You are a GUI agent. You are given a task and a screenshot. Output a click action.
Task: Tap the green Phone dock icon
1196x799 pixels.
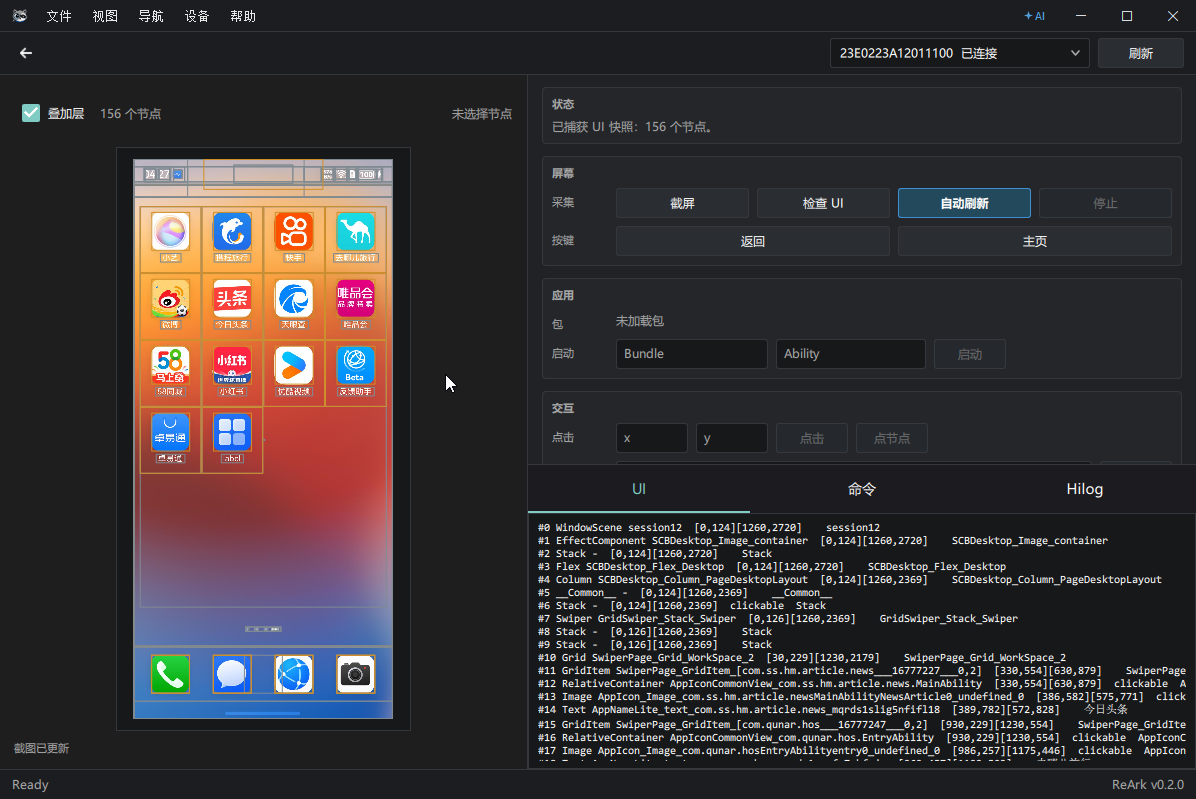pos(170,674)
